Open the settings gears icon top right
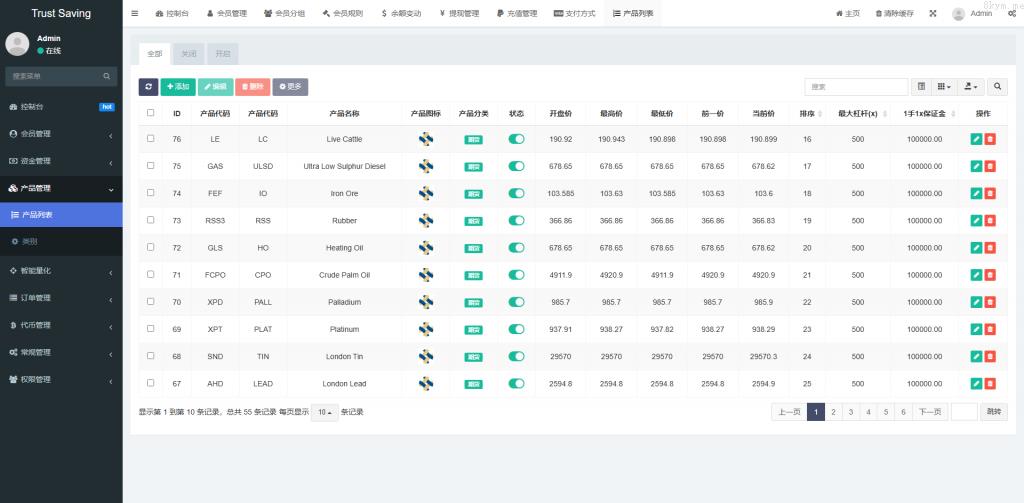Screen dimensions: 1024x503 coord(1012,14)
